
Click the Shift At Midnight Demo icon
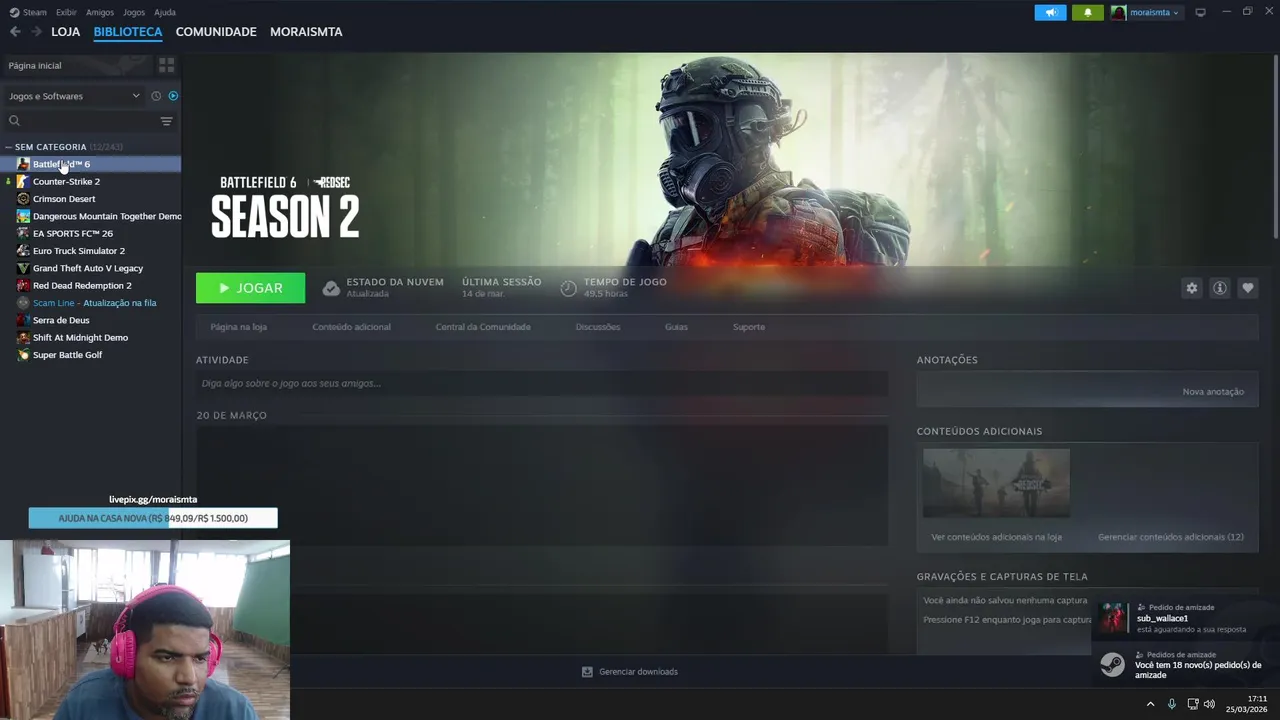point(23,337)
